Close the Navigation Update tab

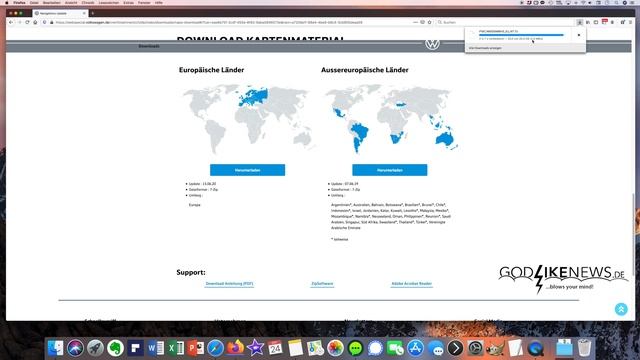pyautogui.click(x=84, y=13)
